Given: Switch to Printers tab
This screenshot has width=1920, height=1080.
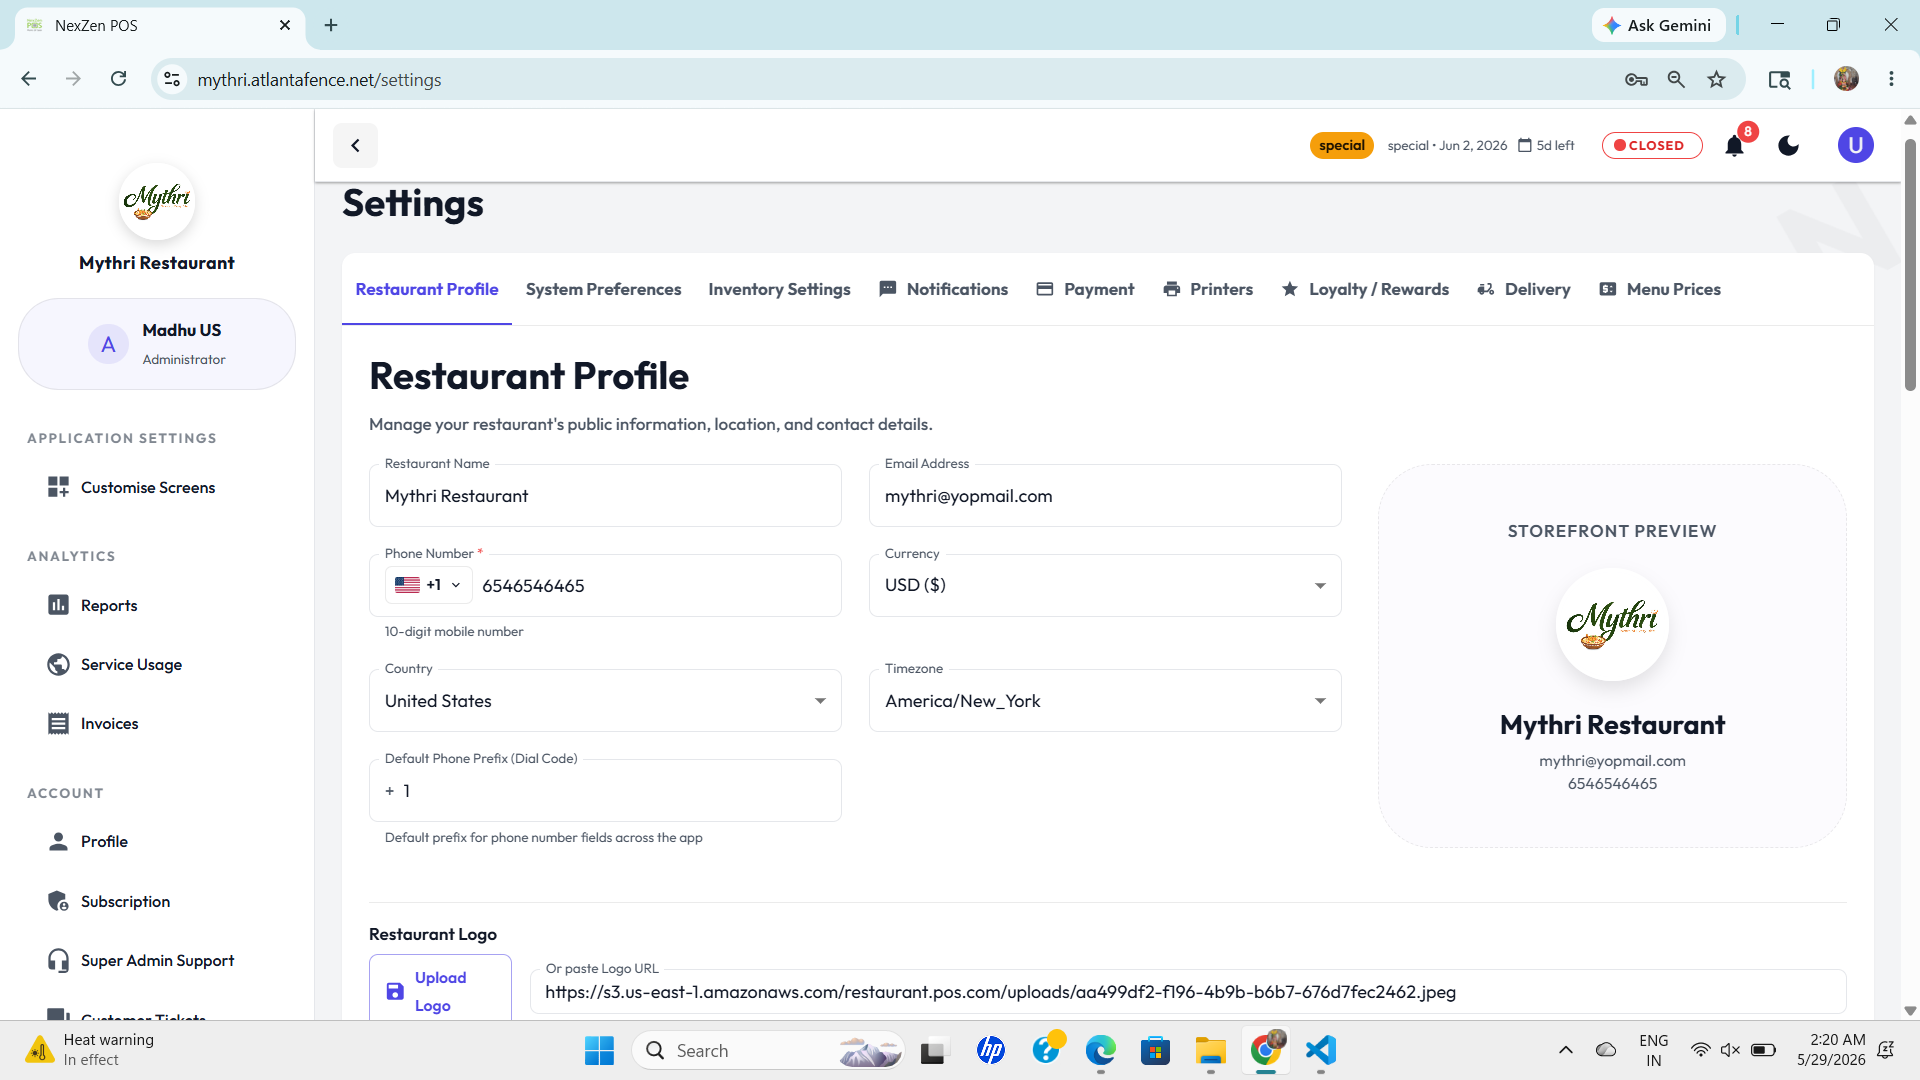Looking at the screenshot, I should [1208, 290].
